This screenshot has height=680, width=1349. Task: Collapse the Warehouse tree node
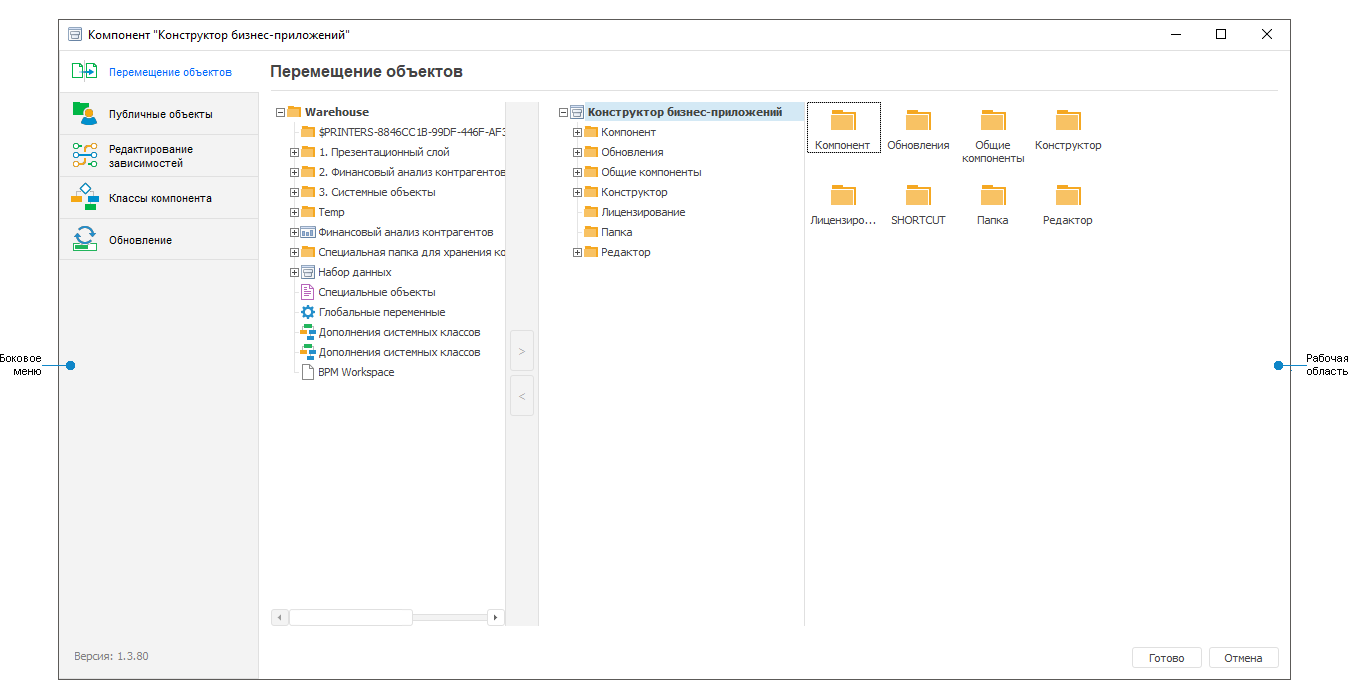point(280,111)
